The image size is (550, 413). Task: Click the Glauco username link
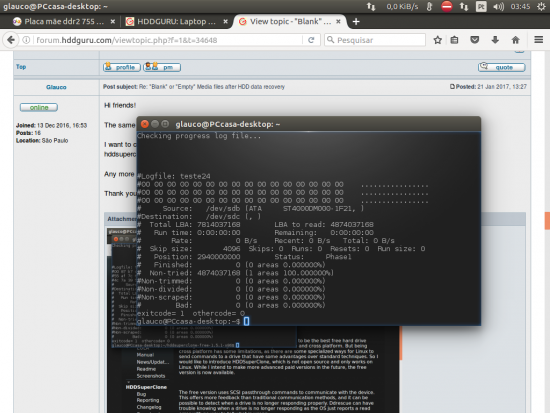56,87
